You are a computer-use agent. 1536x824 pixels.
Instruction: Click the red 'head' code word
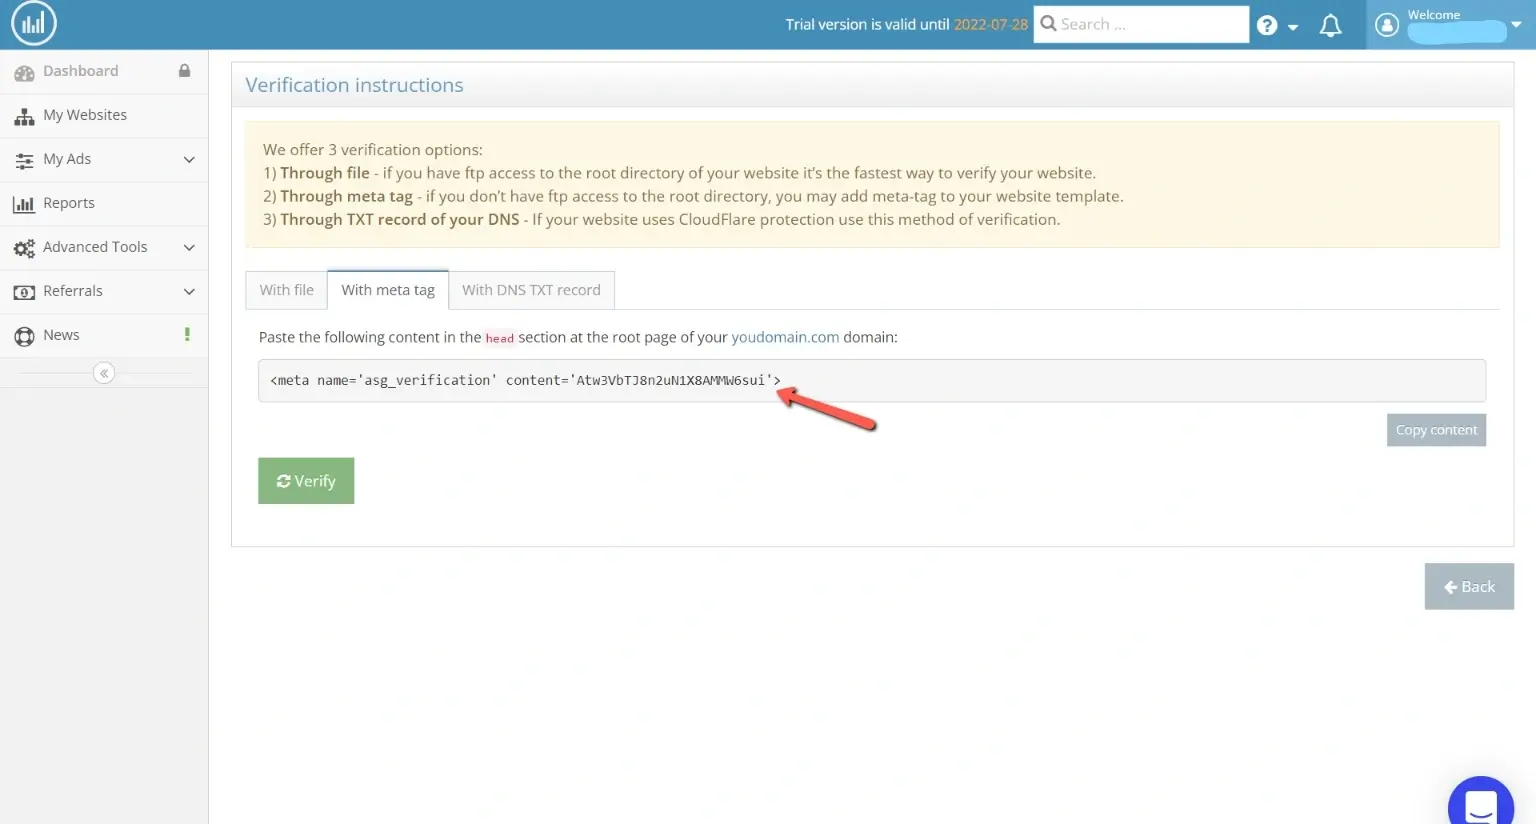[499, 338]
